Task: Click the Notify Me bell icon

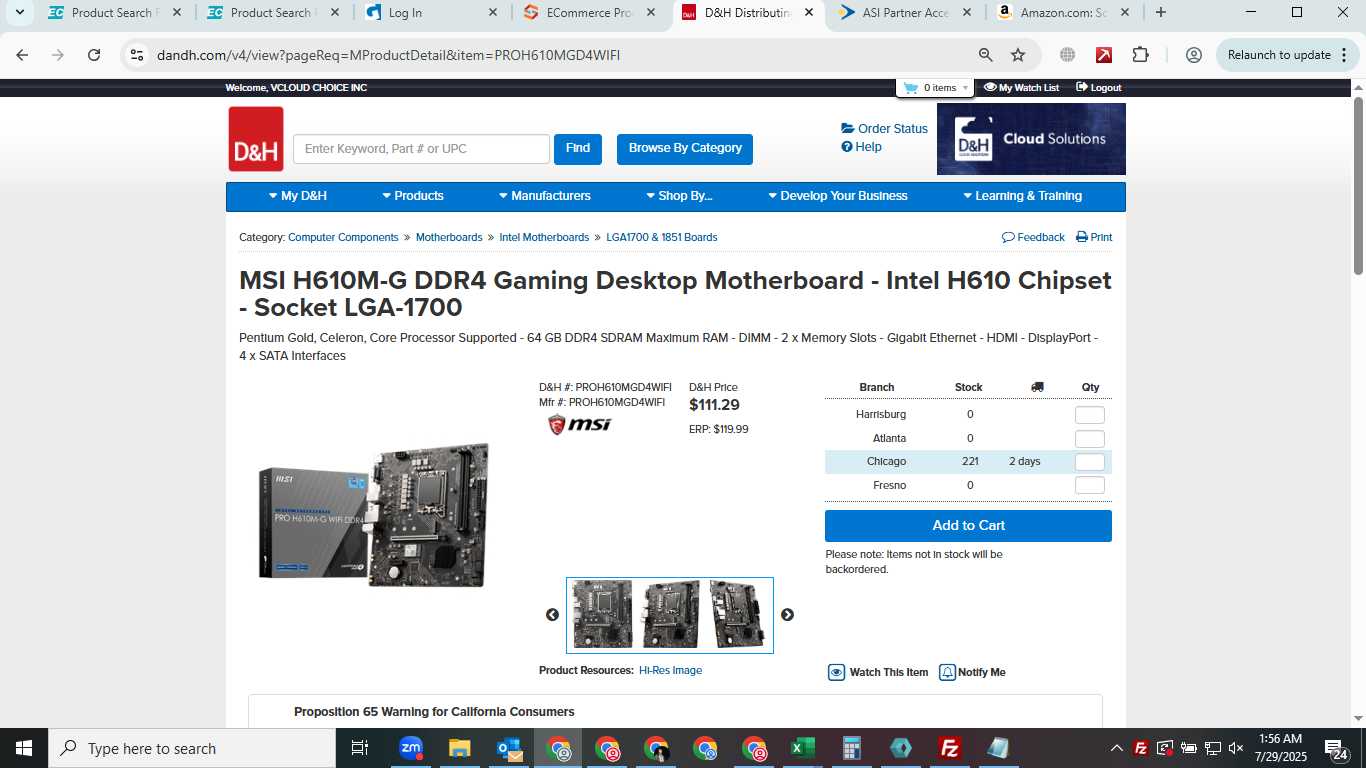Action: click(947, 672)
